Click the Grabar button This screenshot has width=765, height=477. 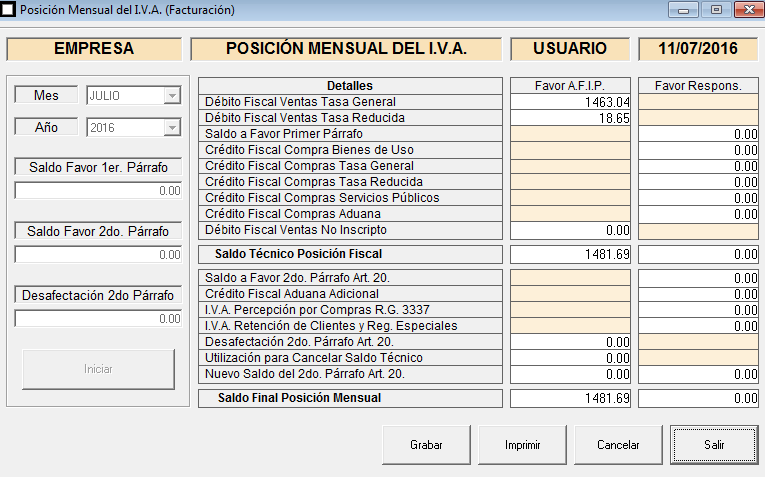point(426,444)
